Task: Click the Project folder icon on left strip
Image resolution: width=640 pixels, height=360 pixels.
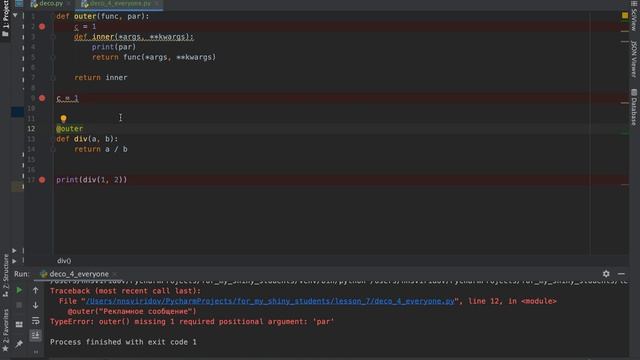Action: tap(5, 34)
